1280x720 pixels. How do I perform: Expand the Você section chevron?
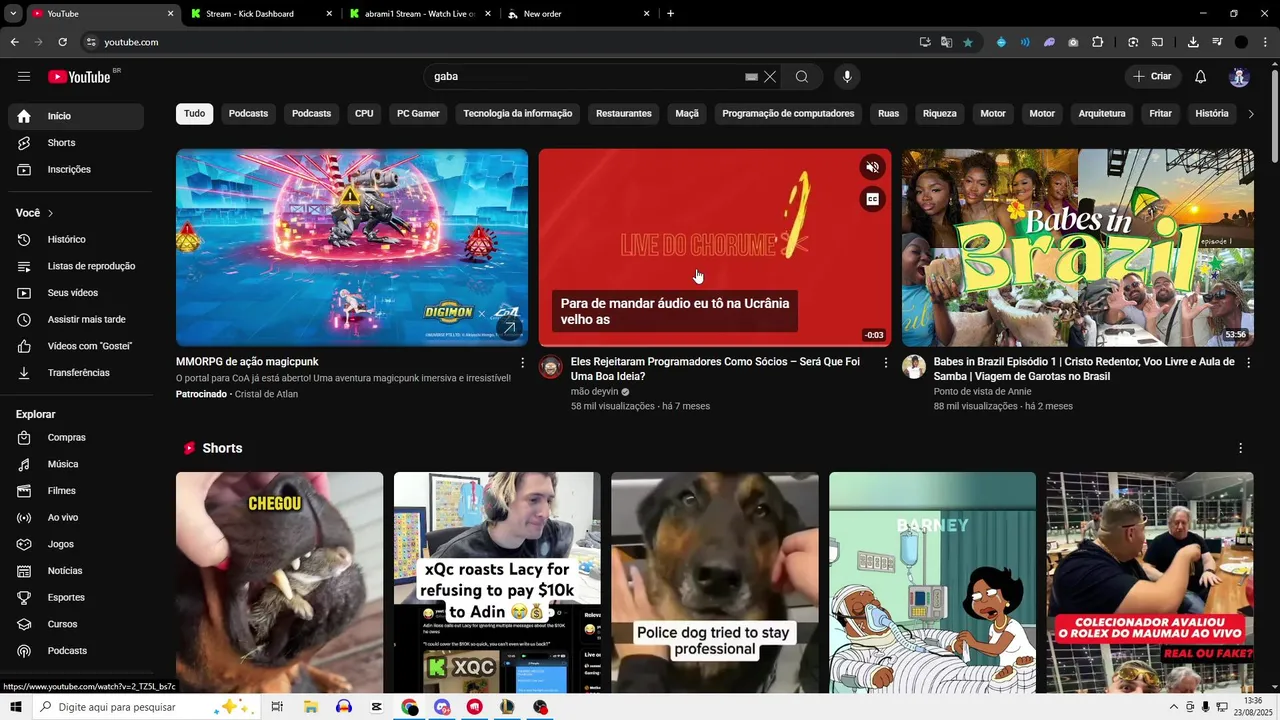click(50, 213)
